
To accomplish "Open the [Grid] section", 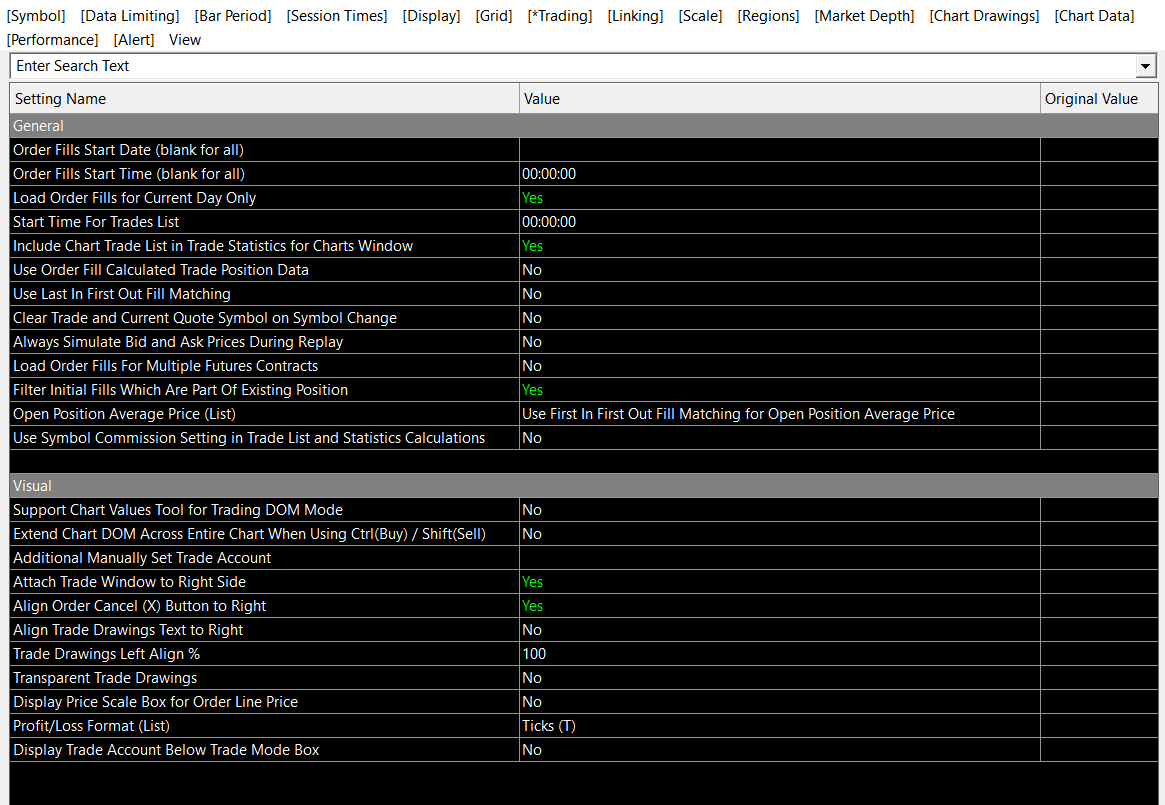I will coord(493,16).
